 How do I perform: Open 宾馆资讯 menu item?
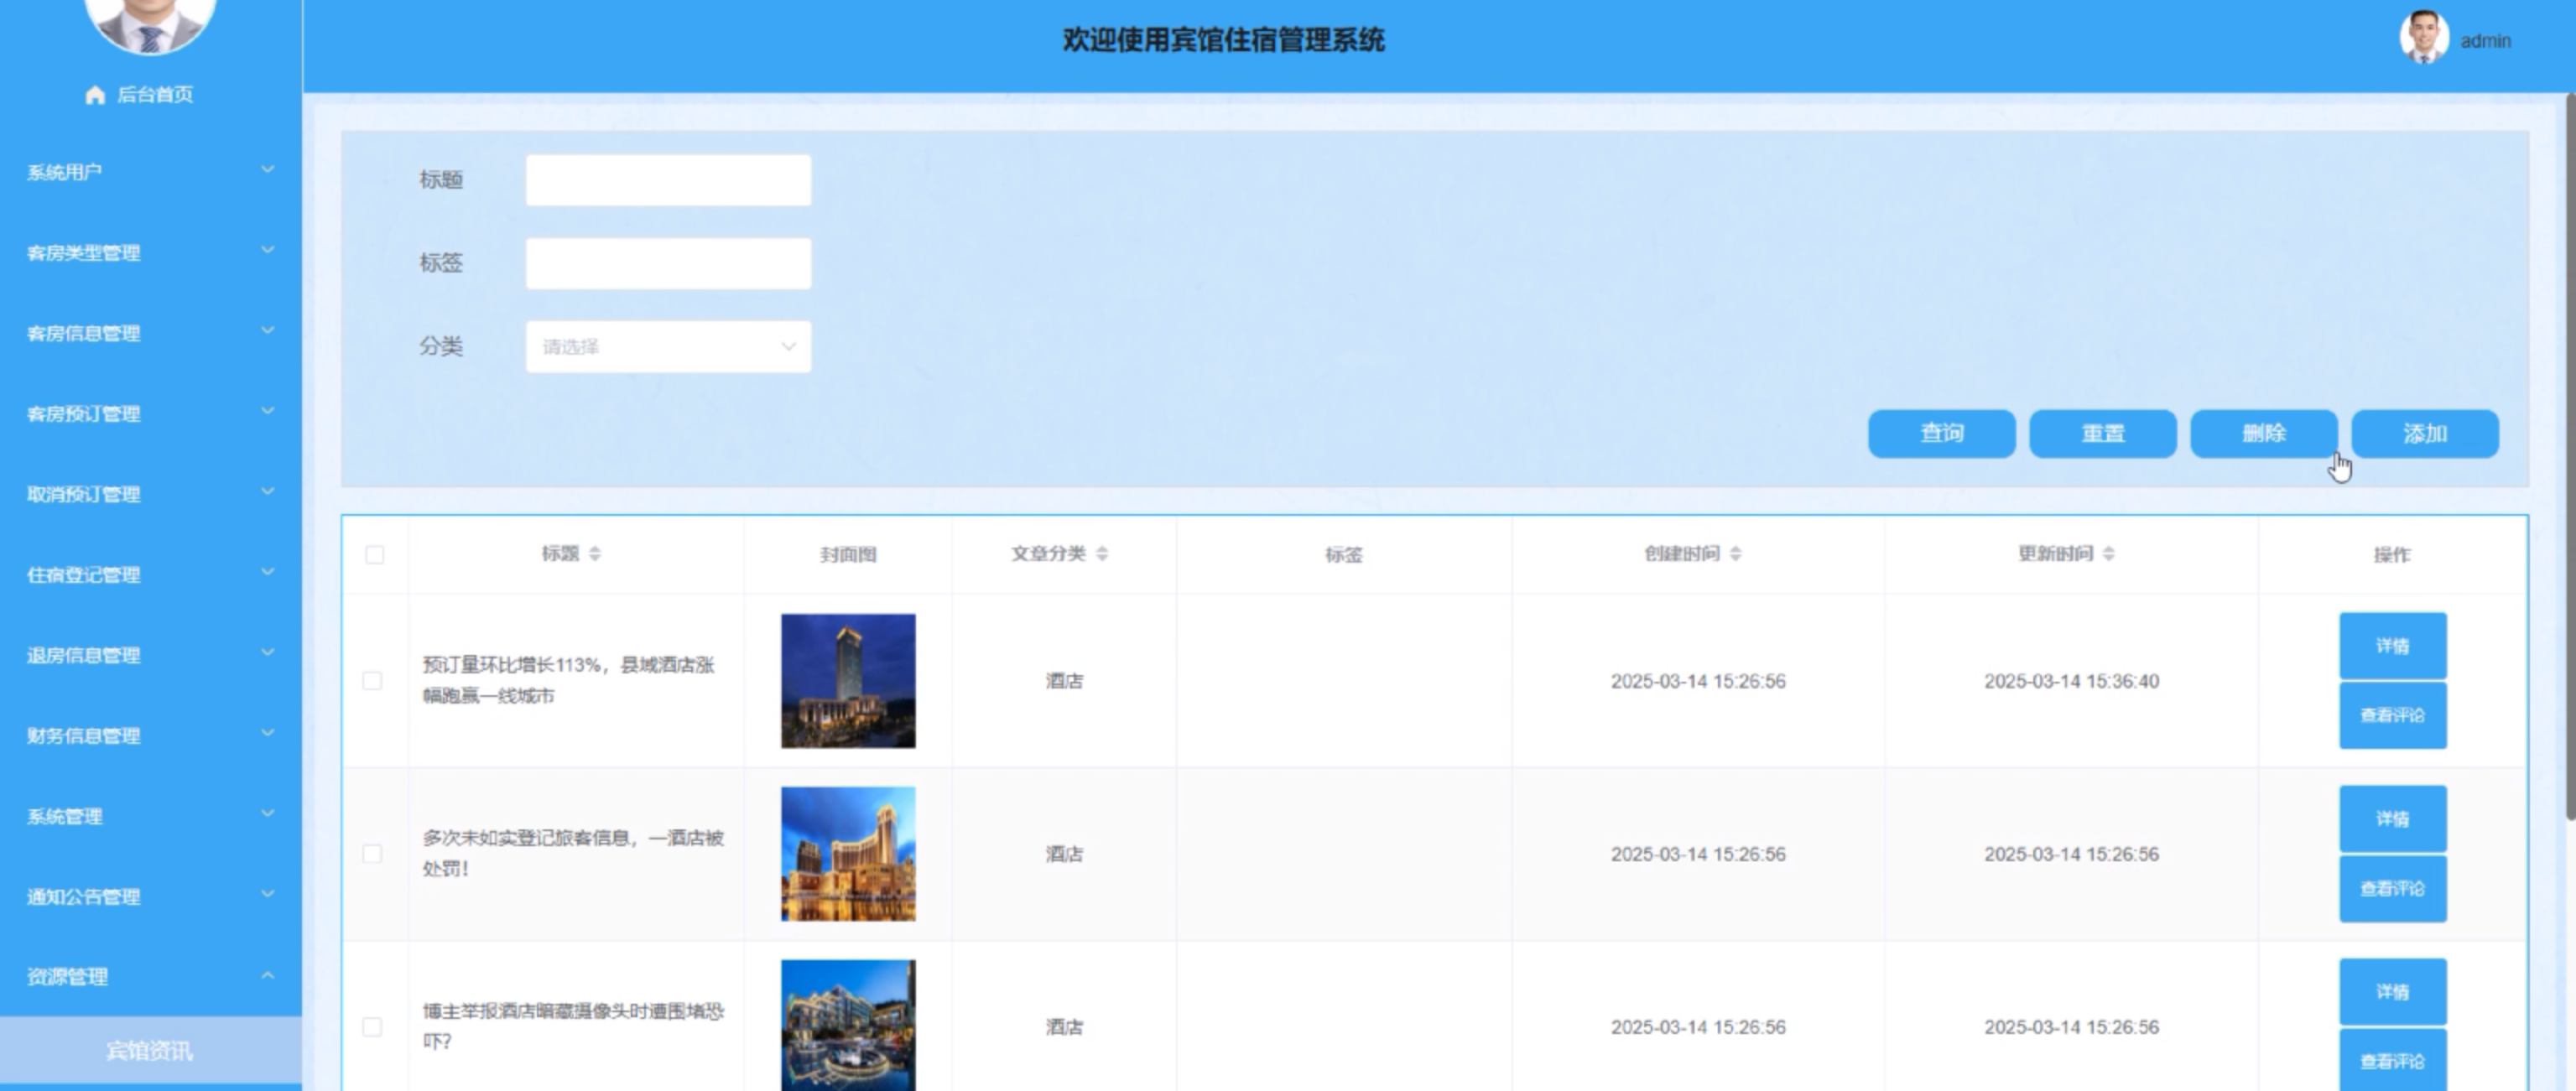(150, 1050)
